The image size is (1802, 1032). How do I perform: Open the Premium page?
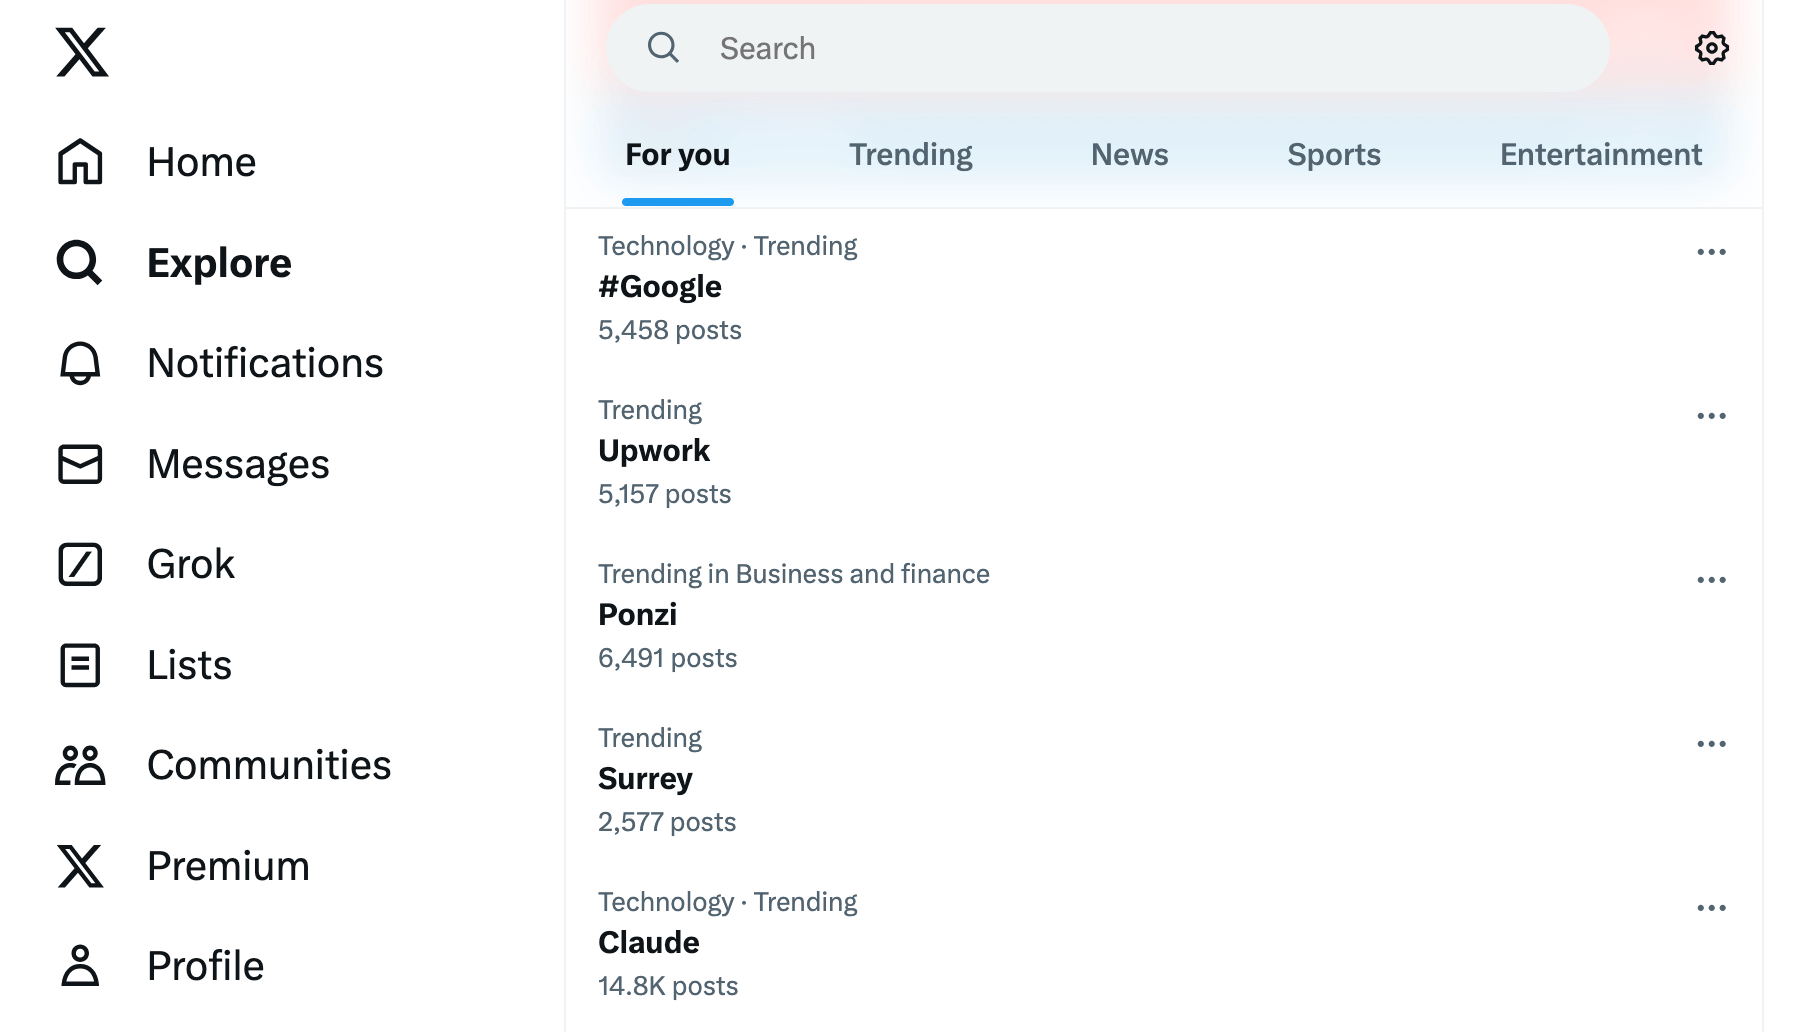228,866
